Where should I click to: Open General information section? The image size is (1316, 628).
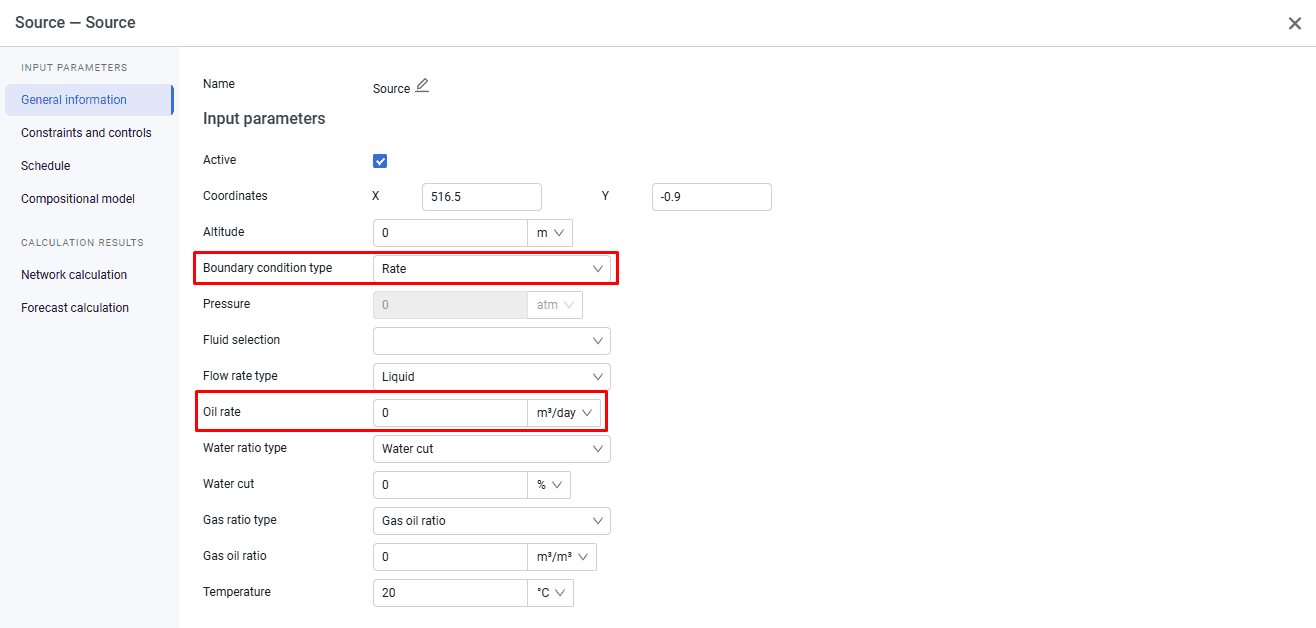pos(89,100)
